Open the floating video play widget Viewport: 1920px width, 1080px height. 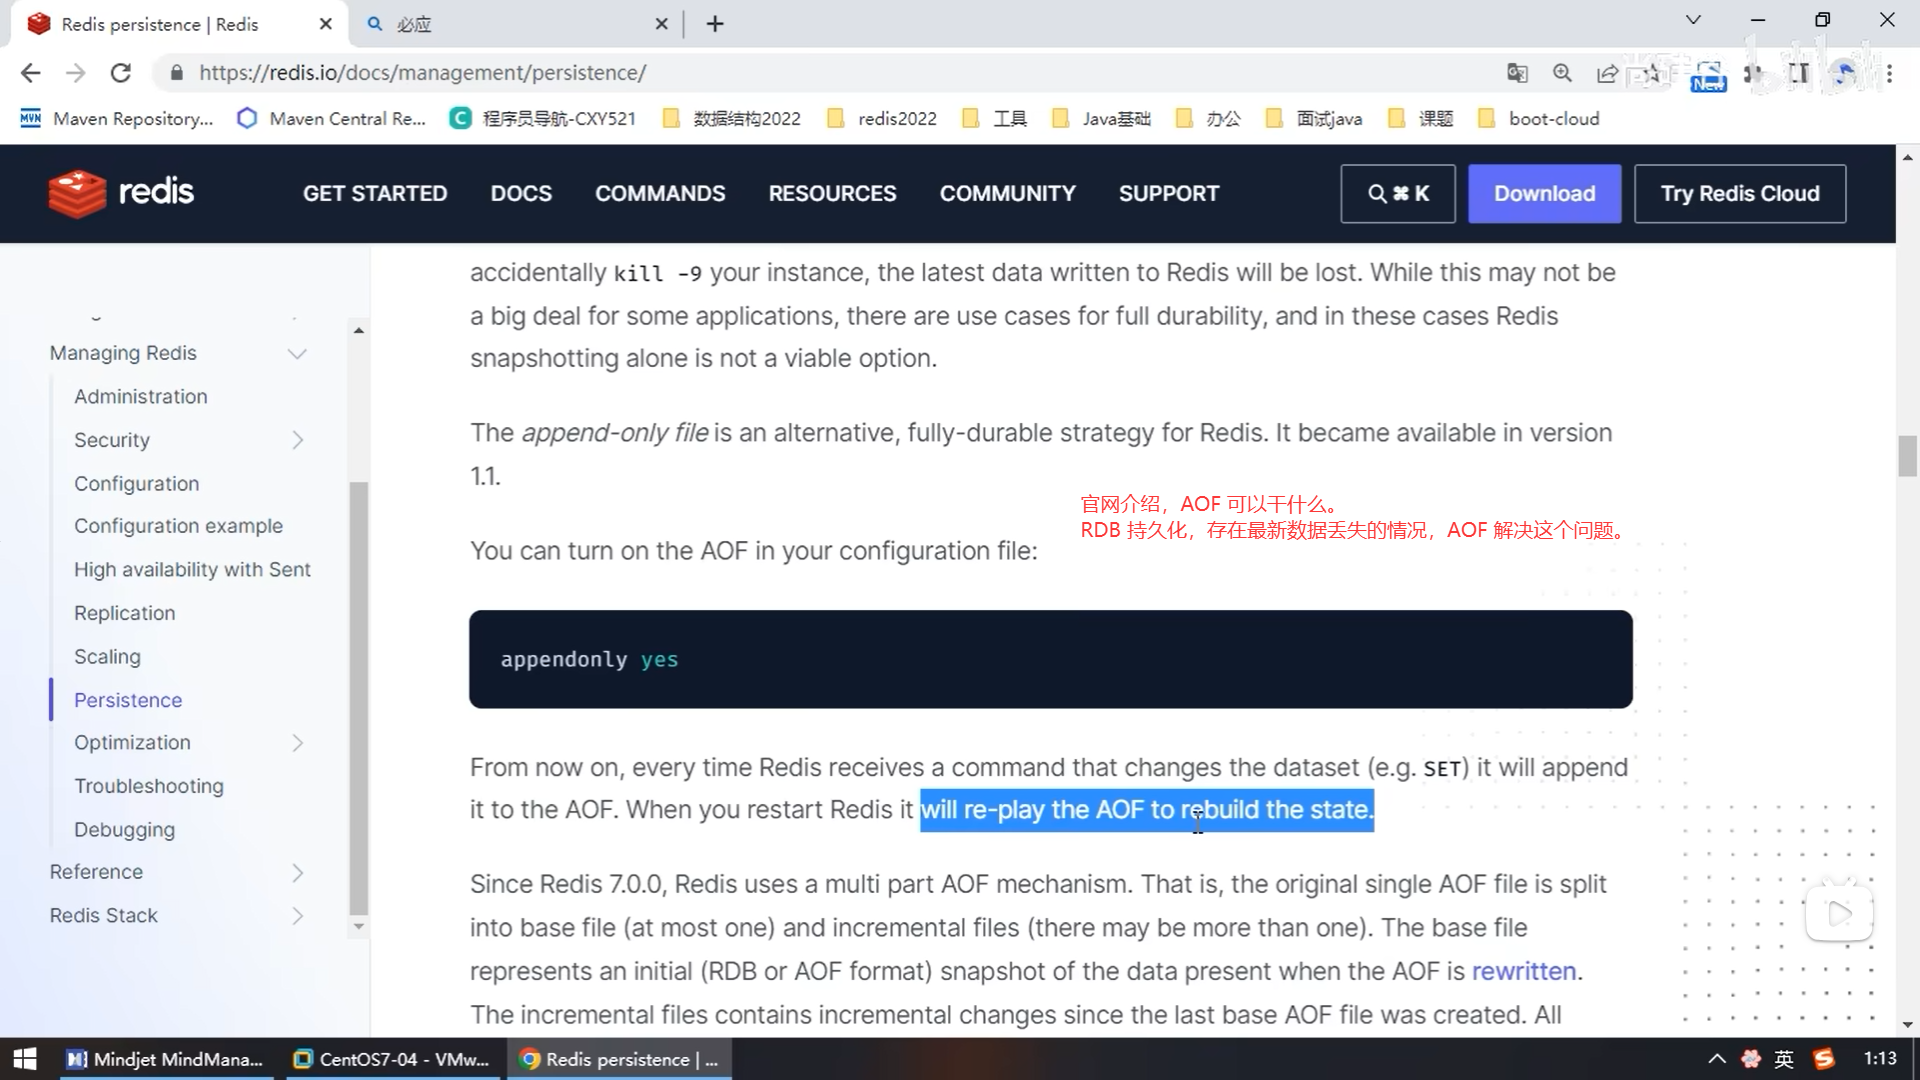coord(1839,913)
